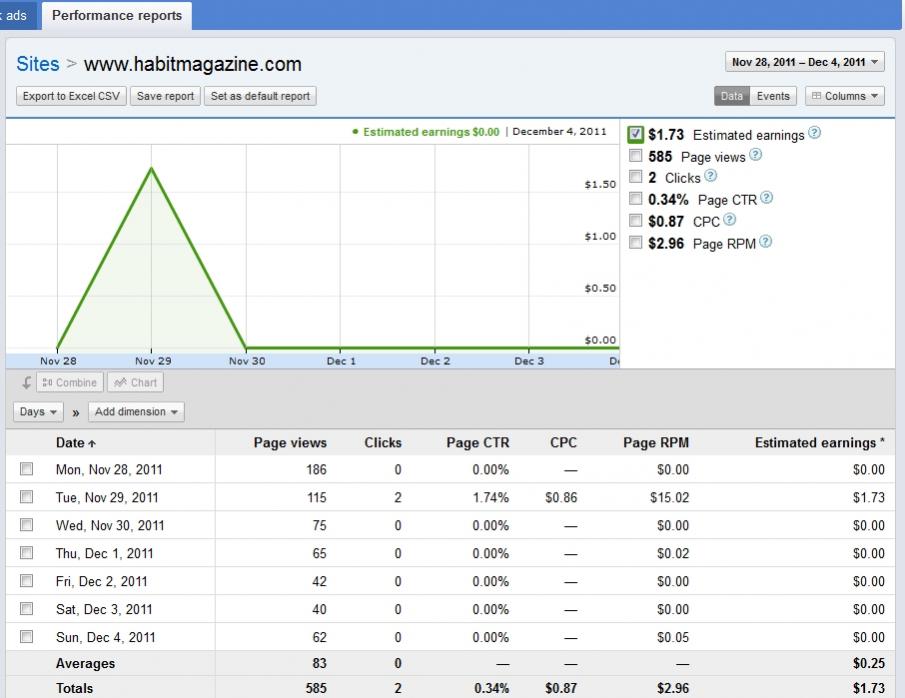Screen dimensions: 905x698
Task: Enable Page CTR metric checkbox
Action: (x=635, y=199)
